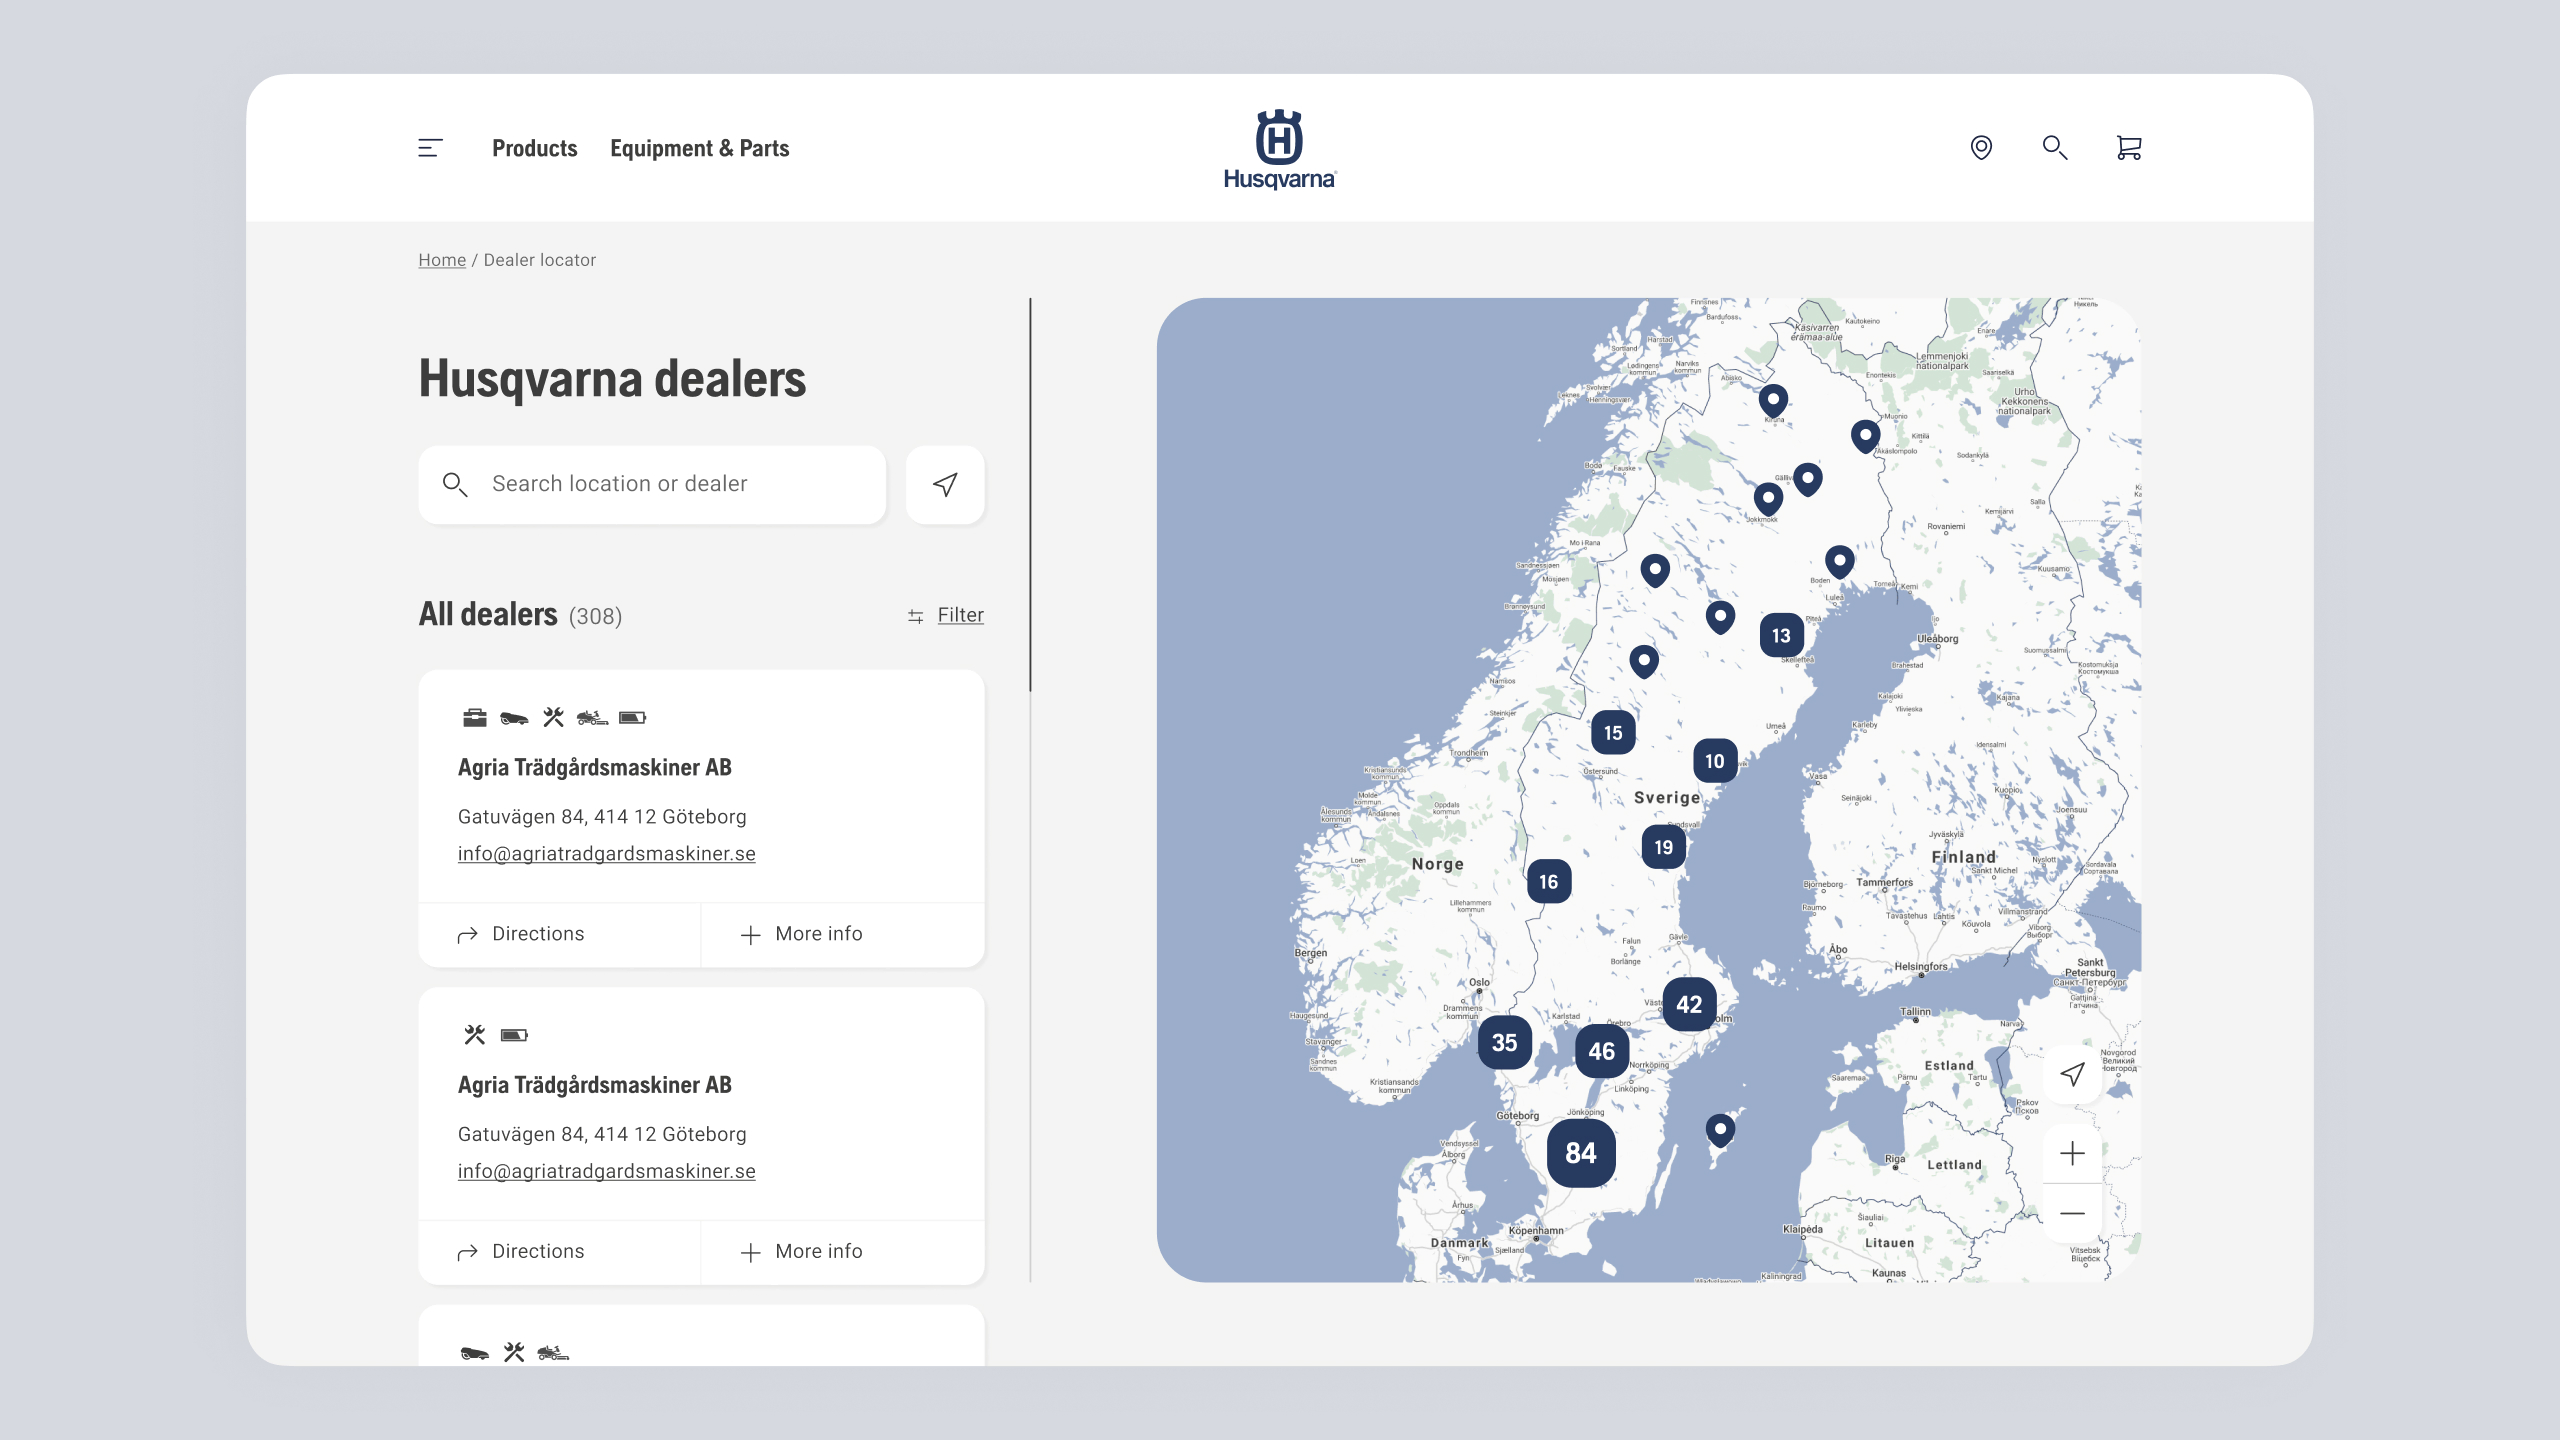Zoom out on the map
Viewport: 2560px width, 1440px height.
[2072, 1213]
